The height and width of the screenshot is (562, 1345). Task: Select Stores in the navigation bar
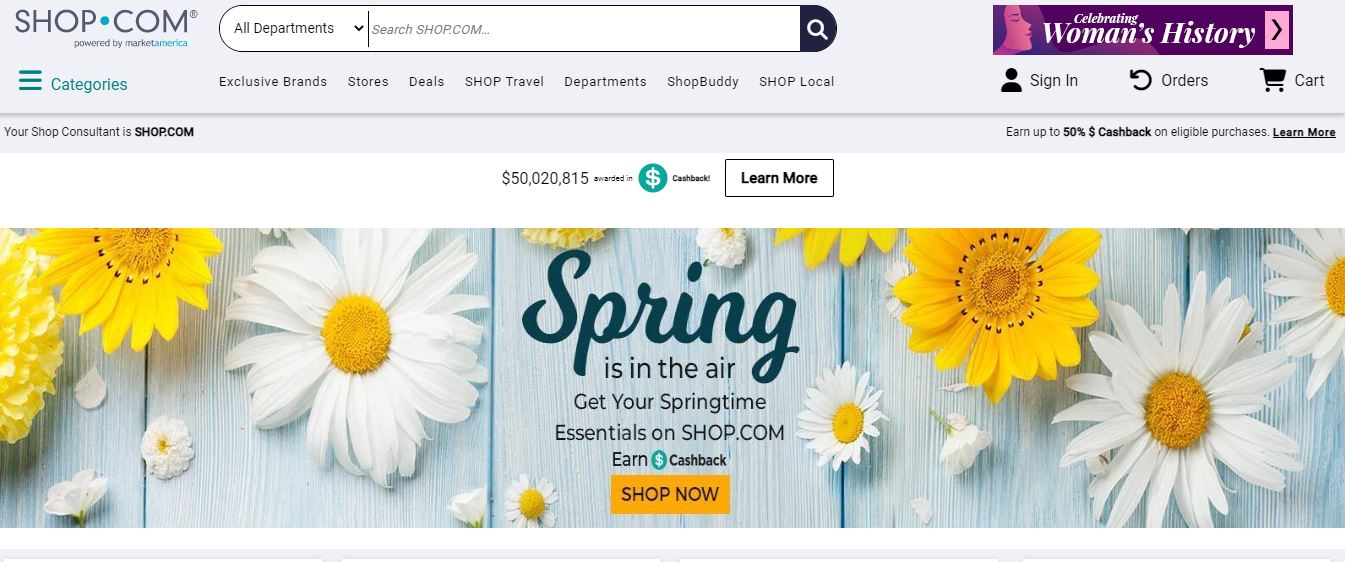pyautogui.click(x=368, y=82)
